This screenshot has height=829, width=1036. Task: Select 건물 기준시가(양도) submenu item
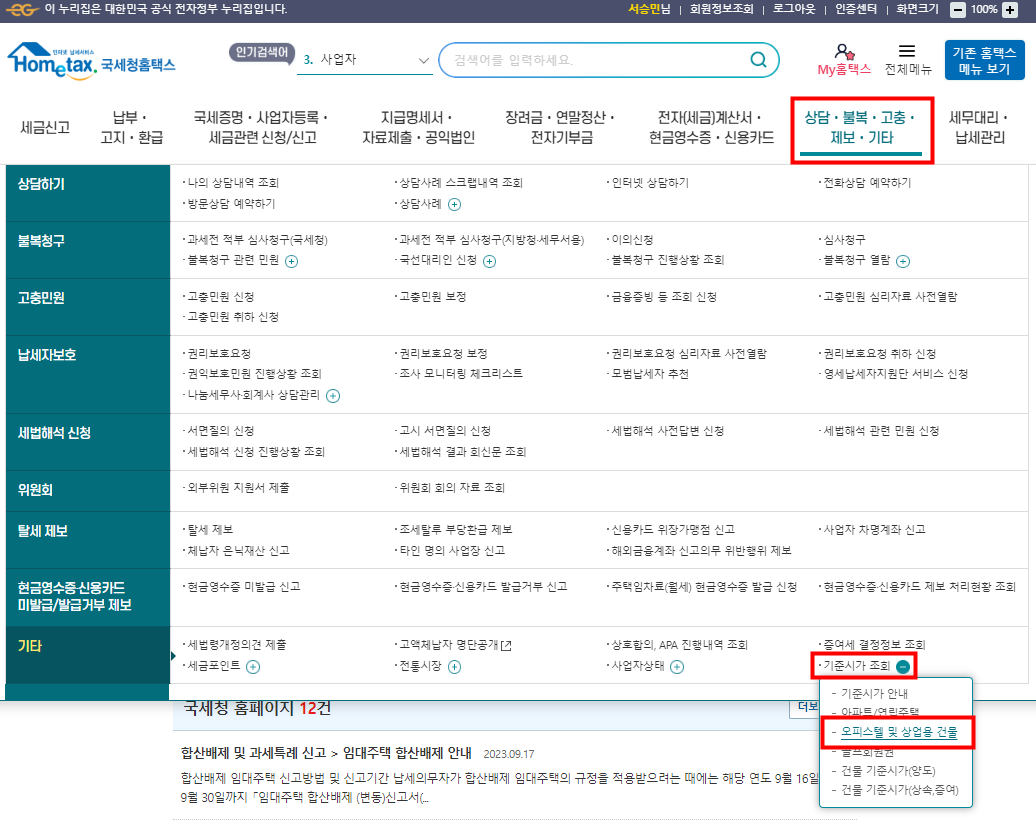(888, 770)
